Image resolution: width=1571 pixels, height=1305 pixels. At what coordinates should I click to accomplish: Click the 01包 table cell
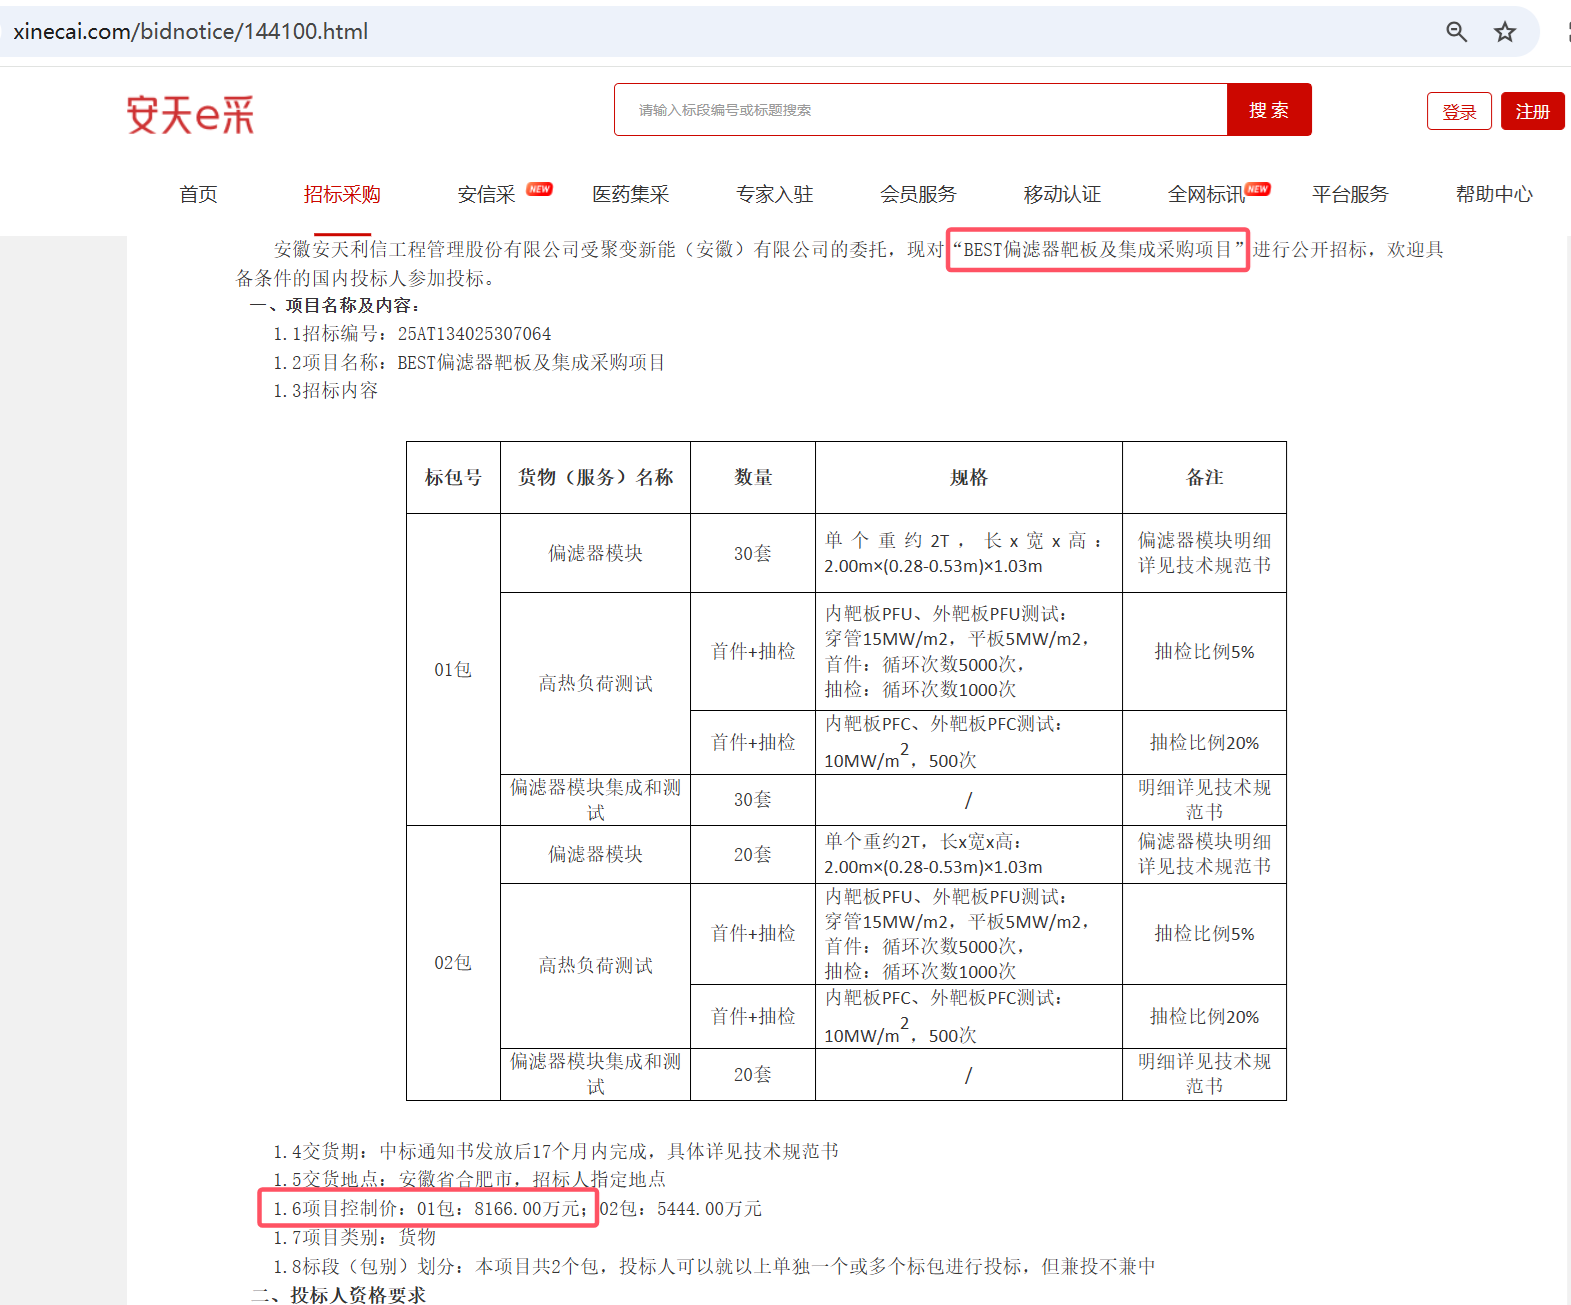[x=453, y=669]
